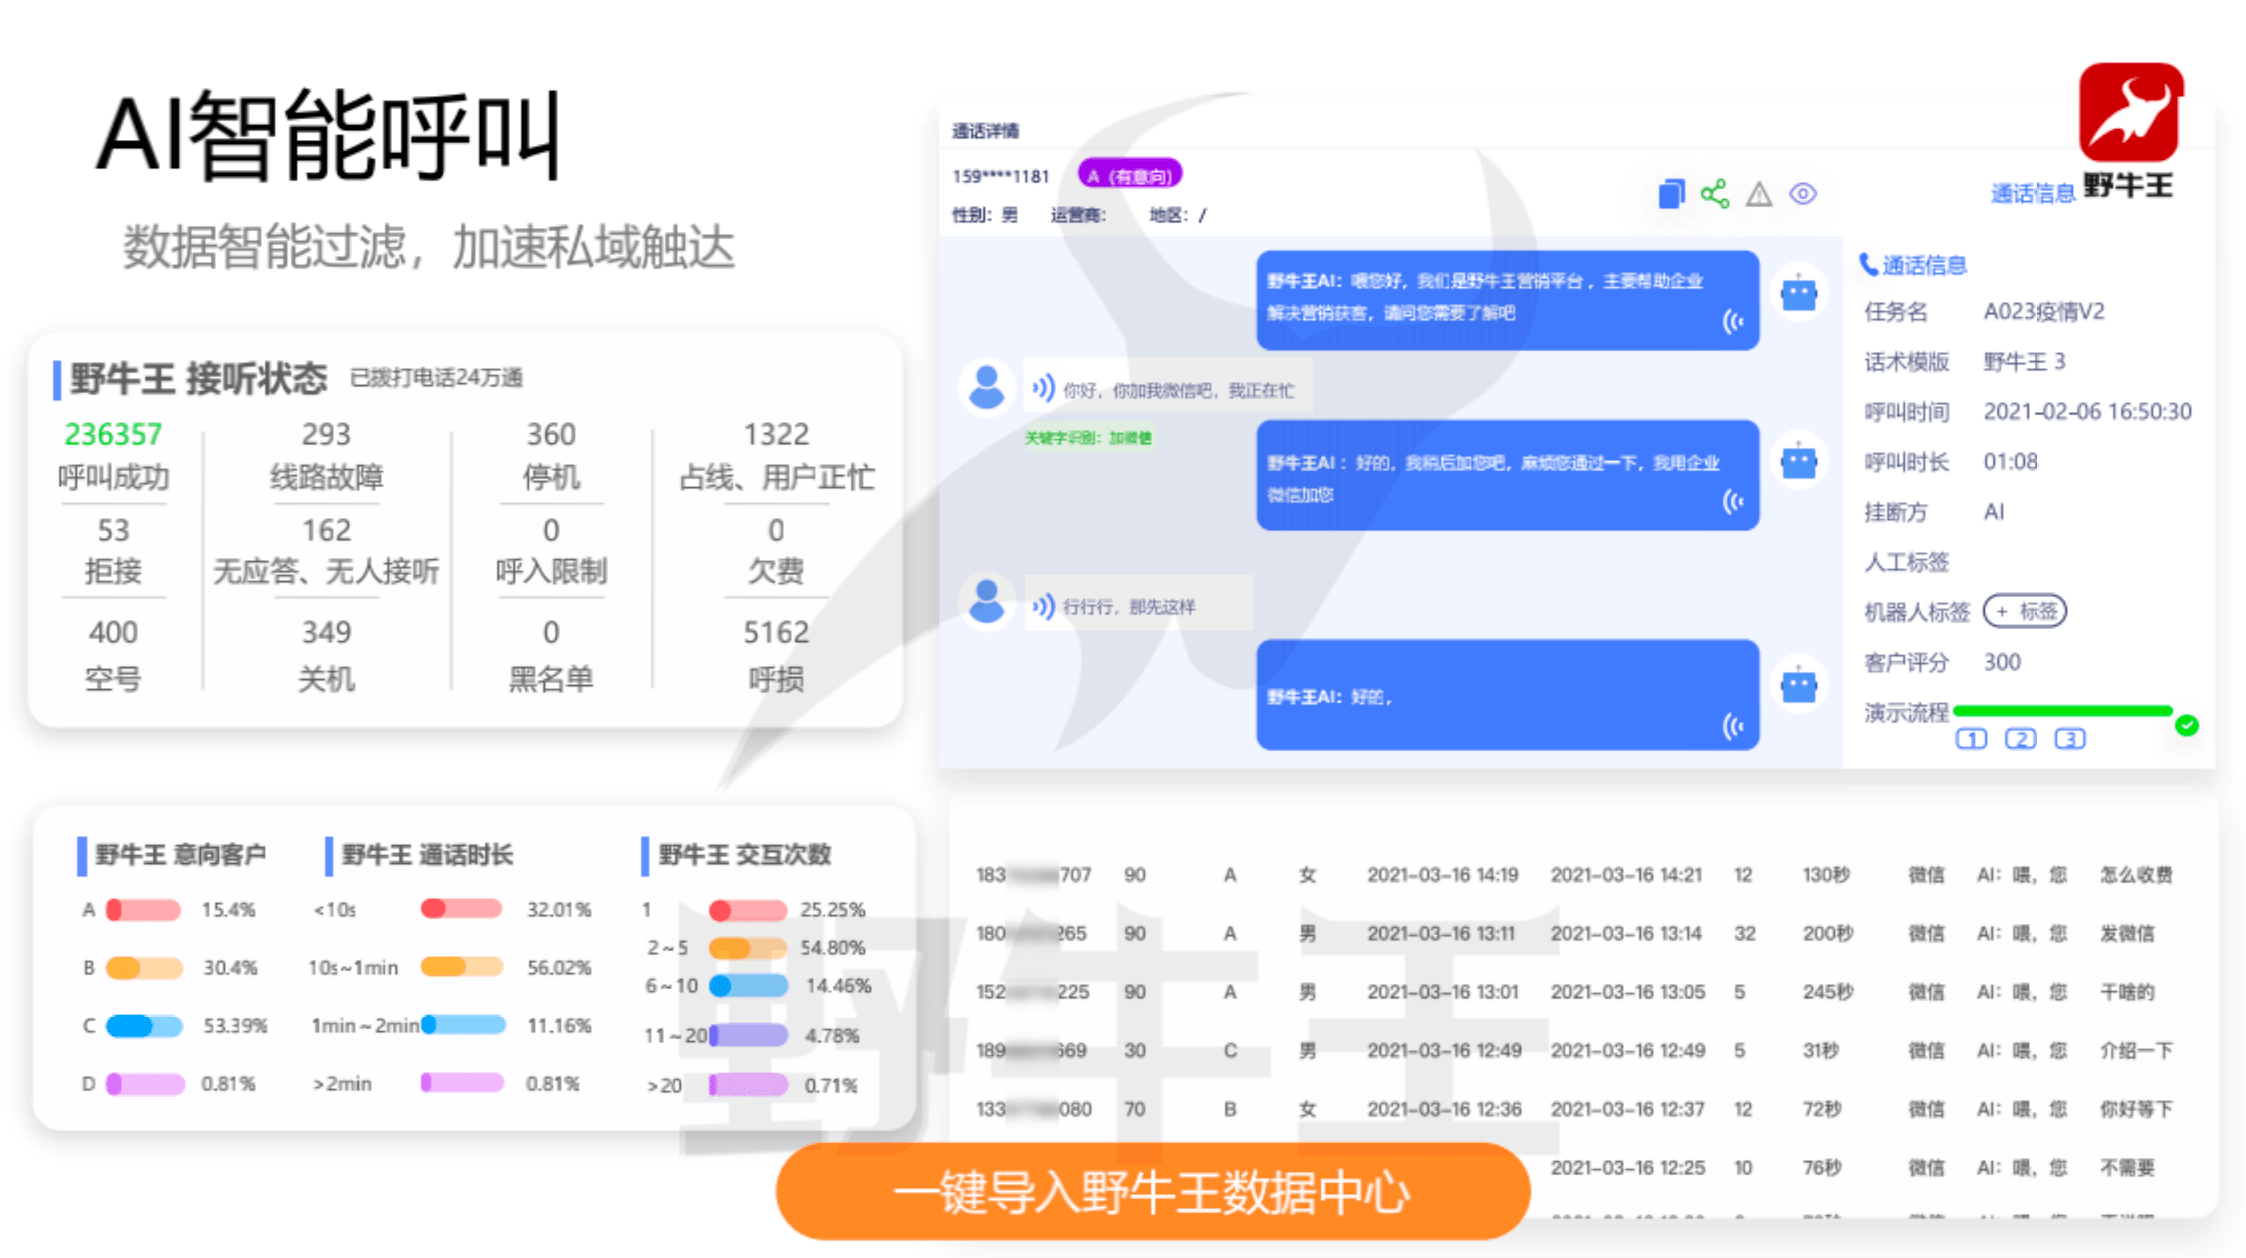Select the row with note 你好等下
This screenshot has height=1258, width=2246.
point(1575,1109)
